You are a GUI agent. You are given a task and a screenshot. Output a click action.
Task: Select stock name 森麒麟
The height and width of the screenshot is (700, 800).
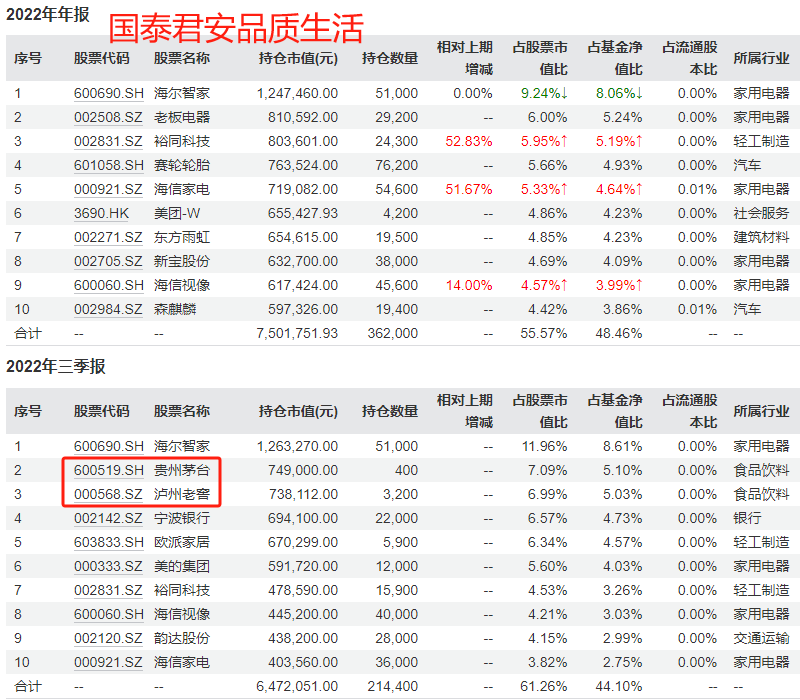click(175, 309)
